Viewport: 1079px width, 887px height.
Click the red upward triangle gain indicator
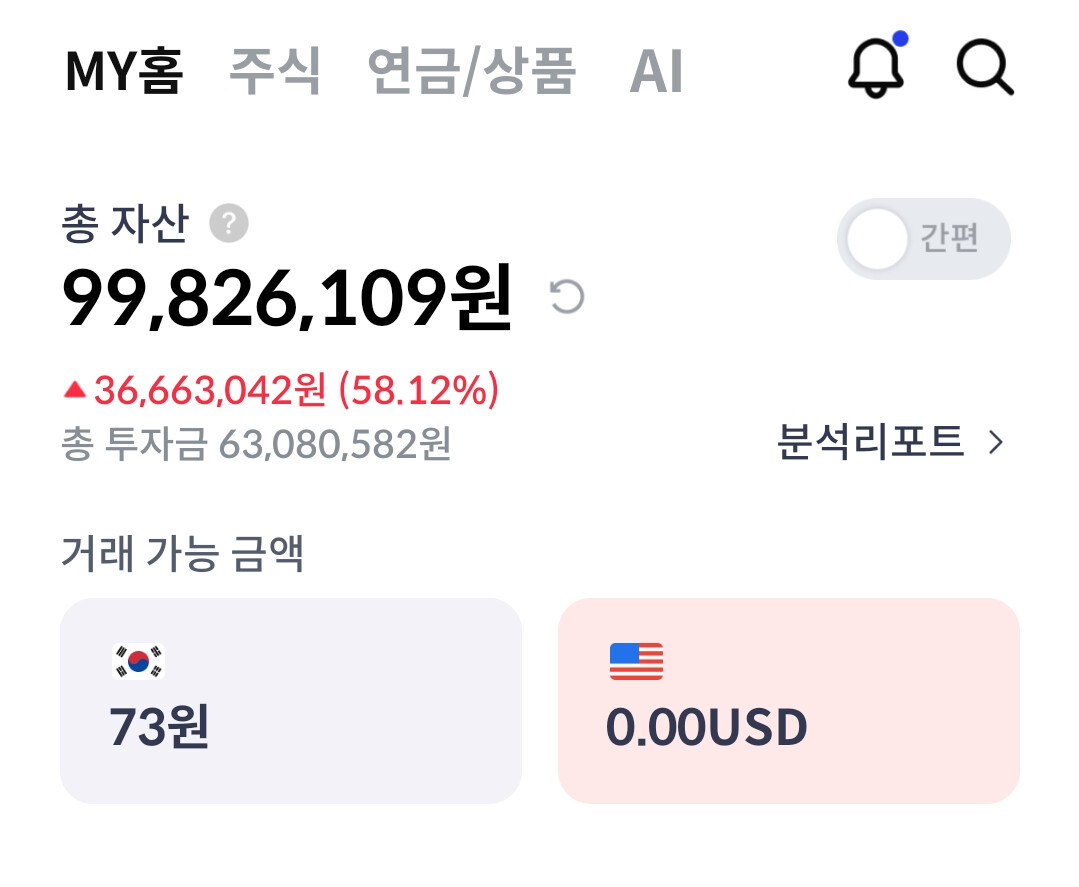tap(74, 390)
